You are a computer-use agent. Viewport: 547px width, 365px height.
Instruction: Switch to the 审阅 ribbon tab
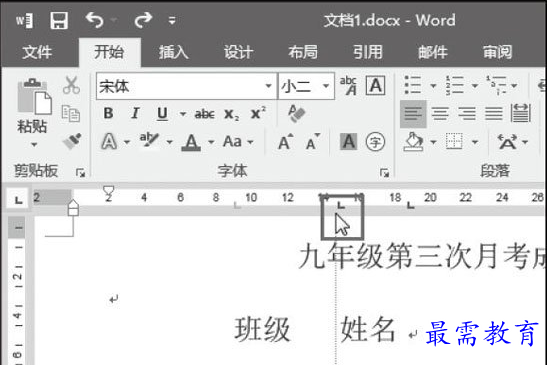tap(497, 52)
